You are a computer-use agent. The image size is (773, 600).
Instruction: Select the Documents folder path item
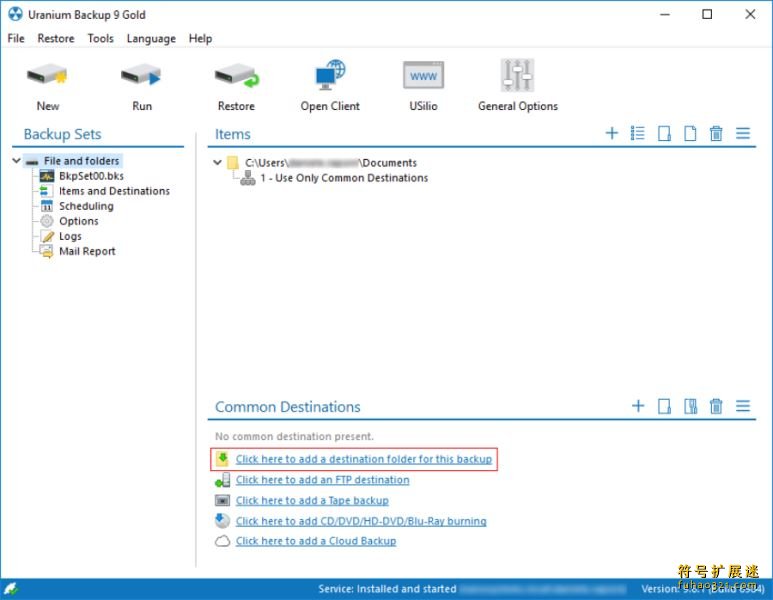click(331, 163)
